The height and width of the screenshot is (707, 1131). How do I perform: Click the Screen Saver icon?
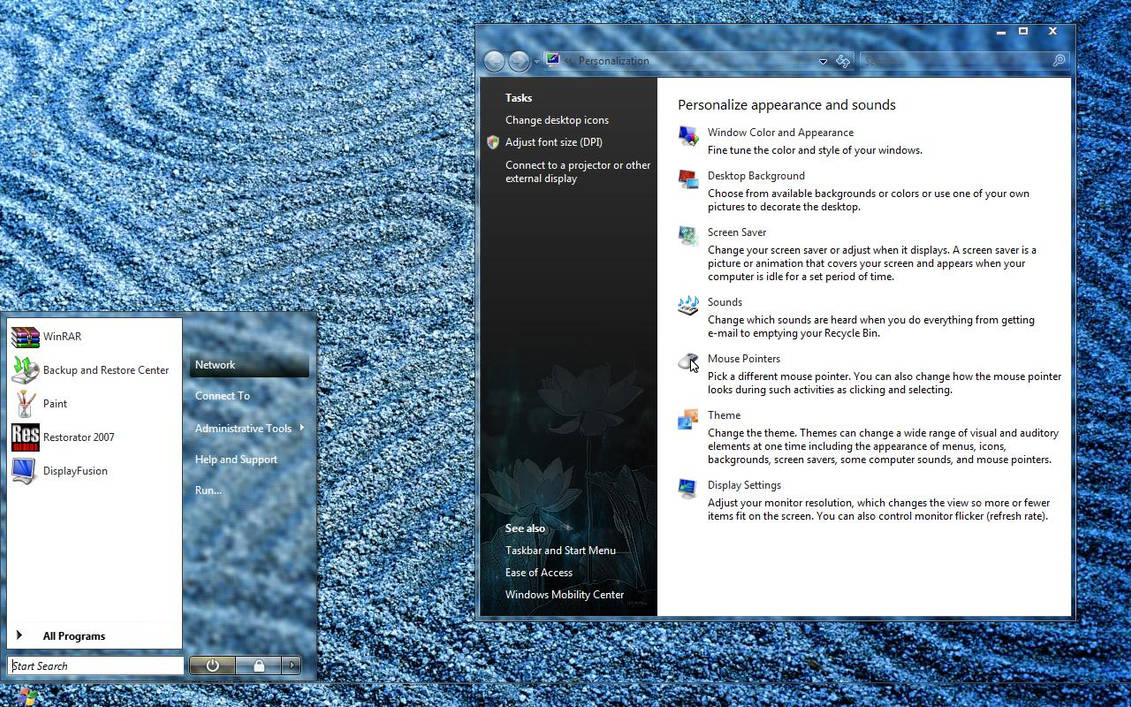688,235
